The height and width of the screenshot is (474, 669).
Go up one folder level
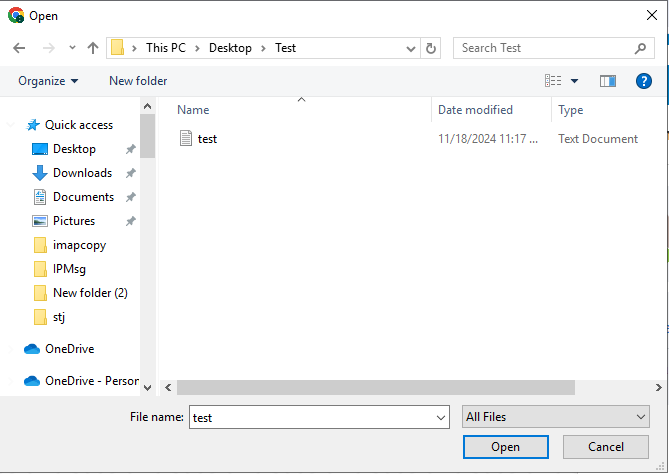93,48
